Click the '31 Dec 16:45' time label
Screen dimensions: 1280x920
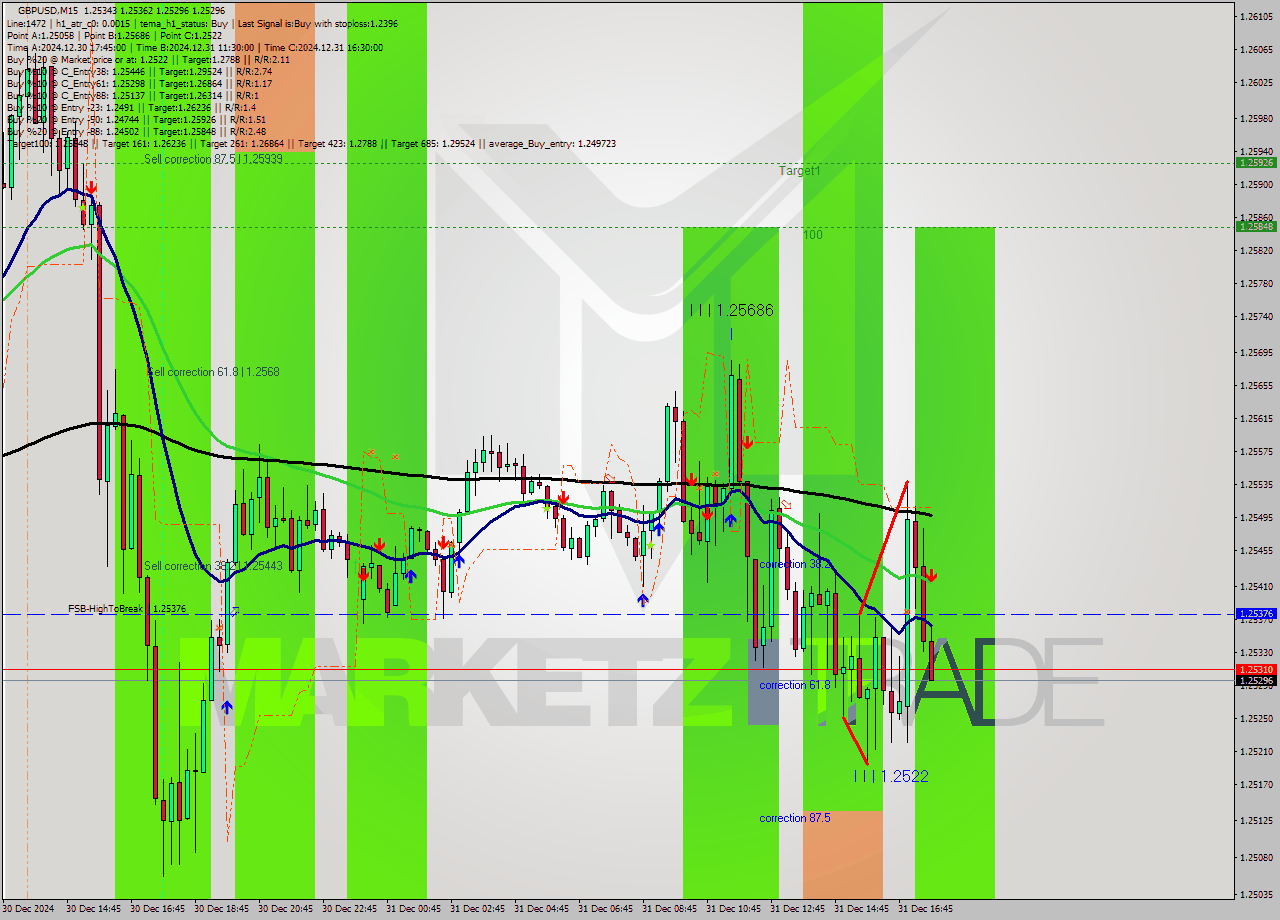925,909
